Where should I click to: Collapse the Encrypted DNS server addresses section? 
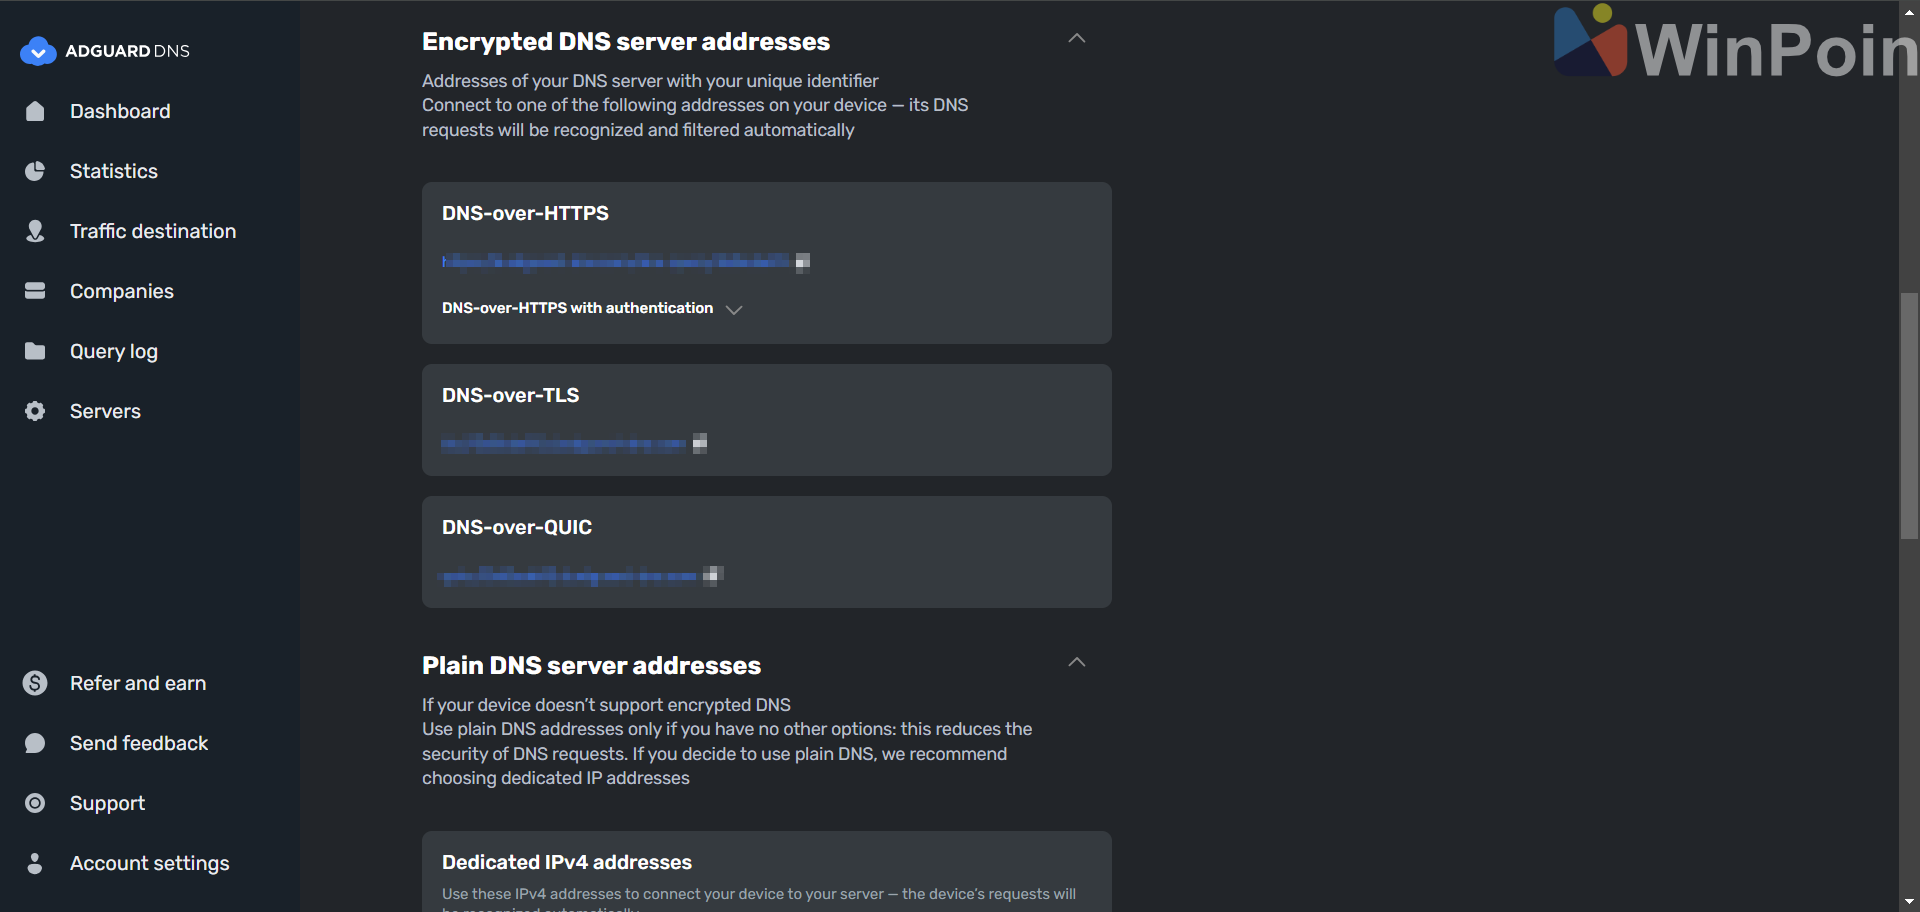click(1076, 38)
